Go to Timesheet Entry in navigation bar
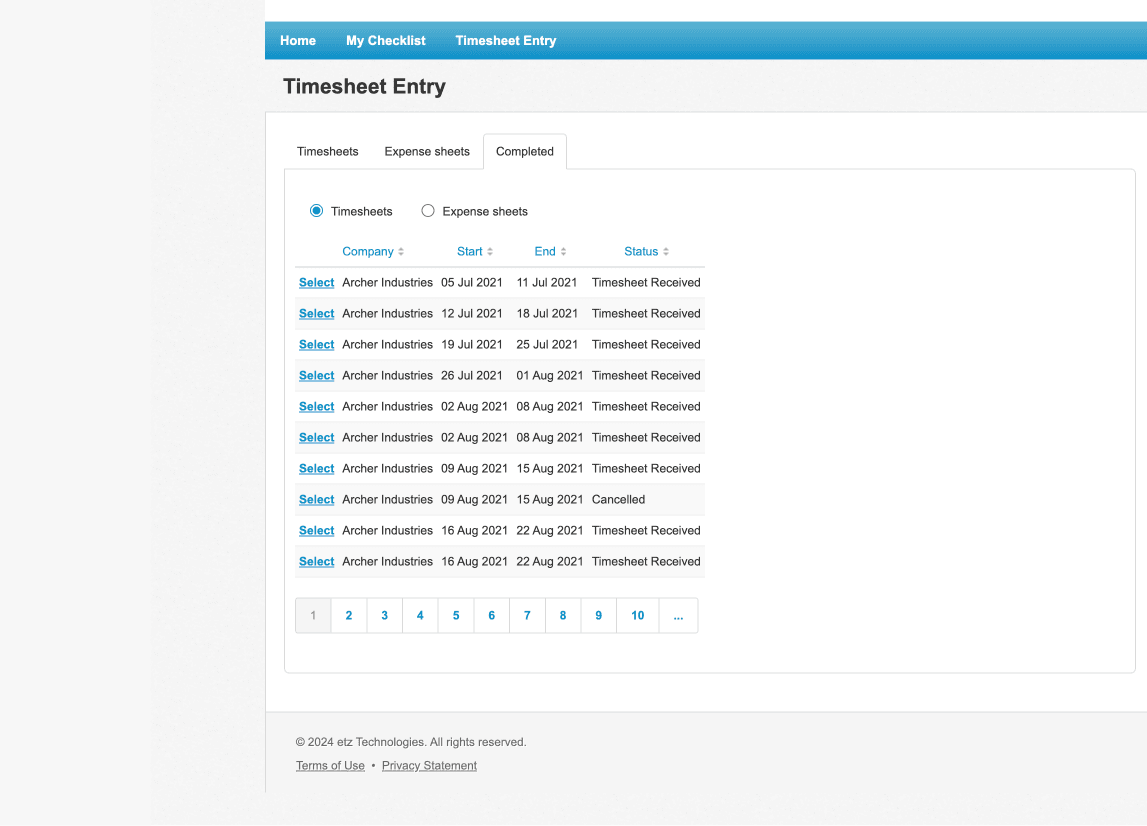 coord(505,41)
